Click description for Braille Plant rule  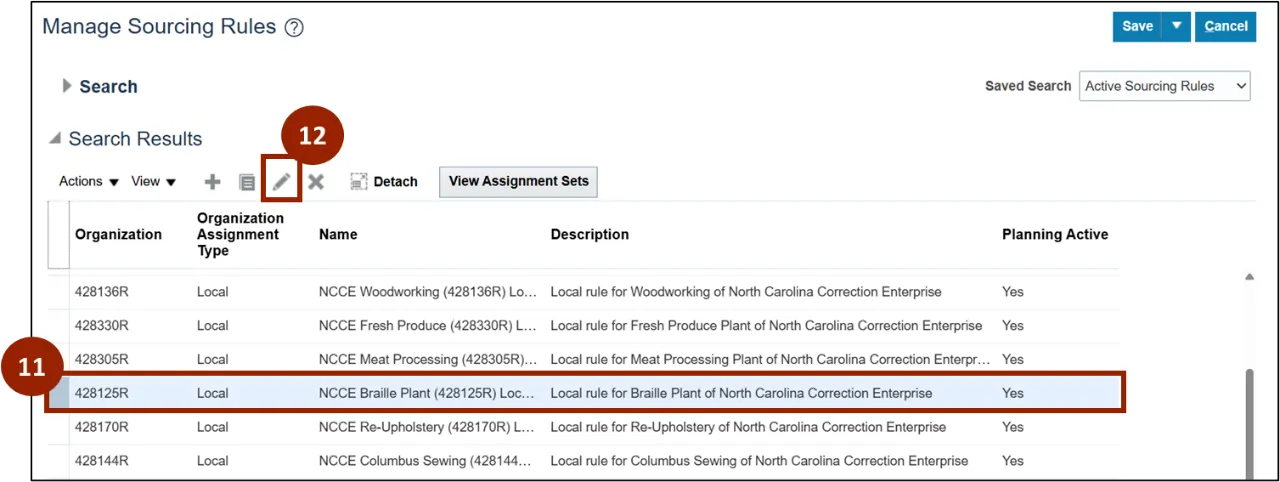click(741, 393)
